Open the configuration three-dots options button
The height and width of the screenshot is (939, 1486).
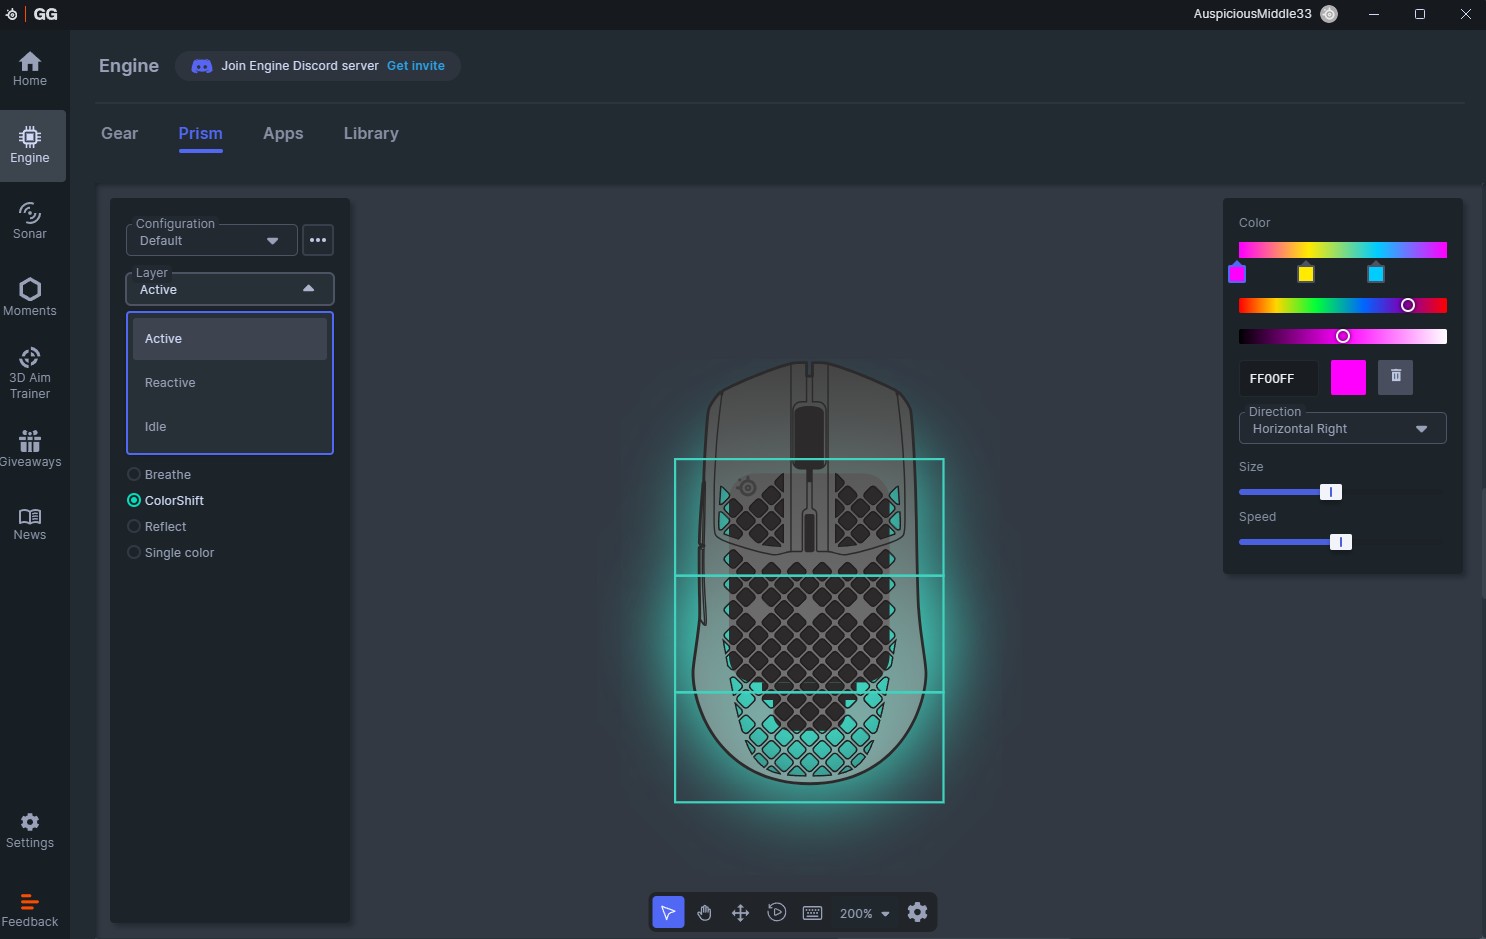coord(318,240)
